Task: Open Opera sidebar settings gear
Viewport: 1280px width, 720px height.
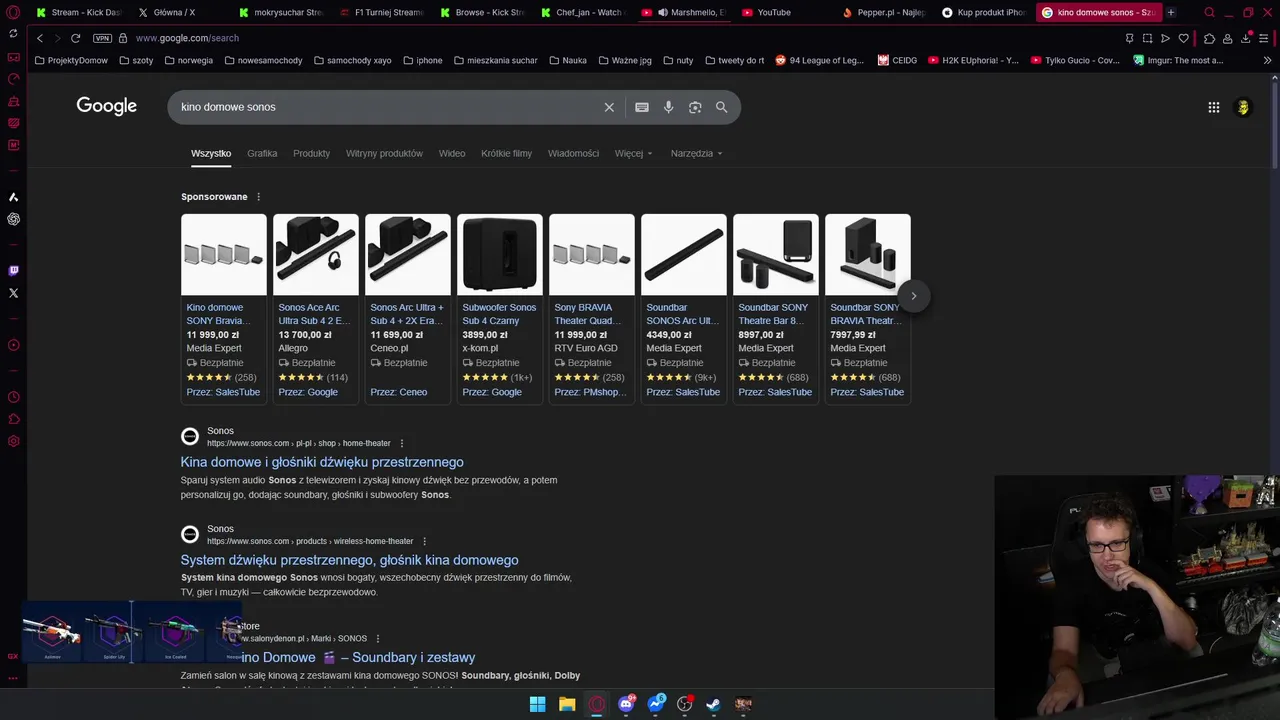Action: click(x=13, y=441)
